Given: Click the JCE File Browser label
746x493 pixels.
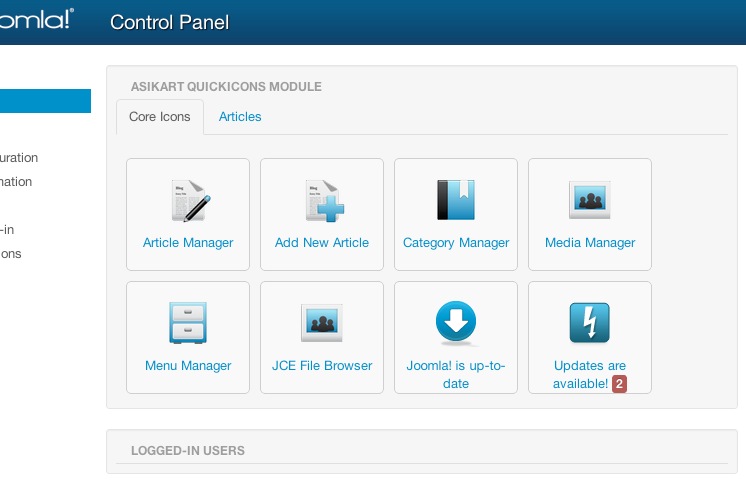Looking at the screenshot, I should [322, 365].
